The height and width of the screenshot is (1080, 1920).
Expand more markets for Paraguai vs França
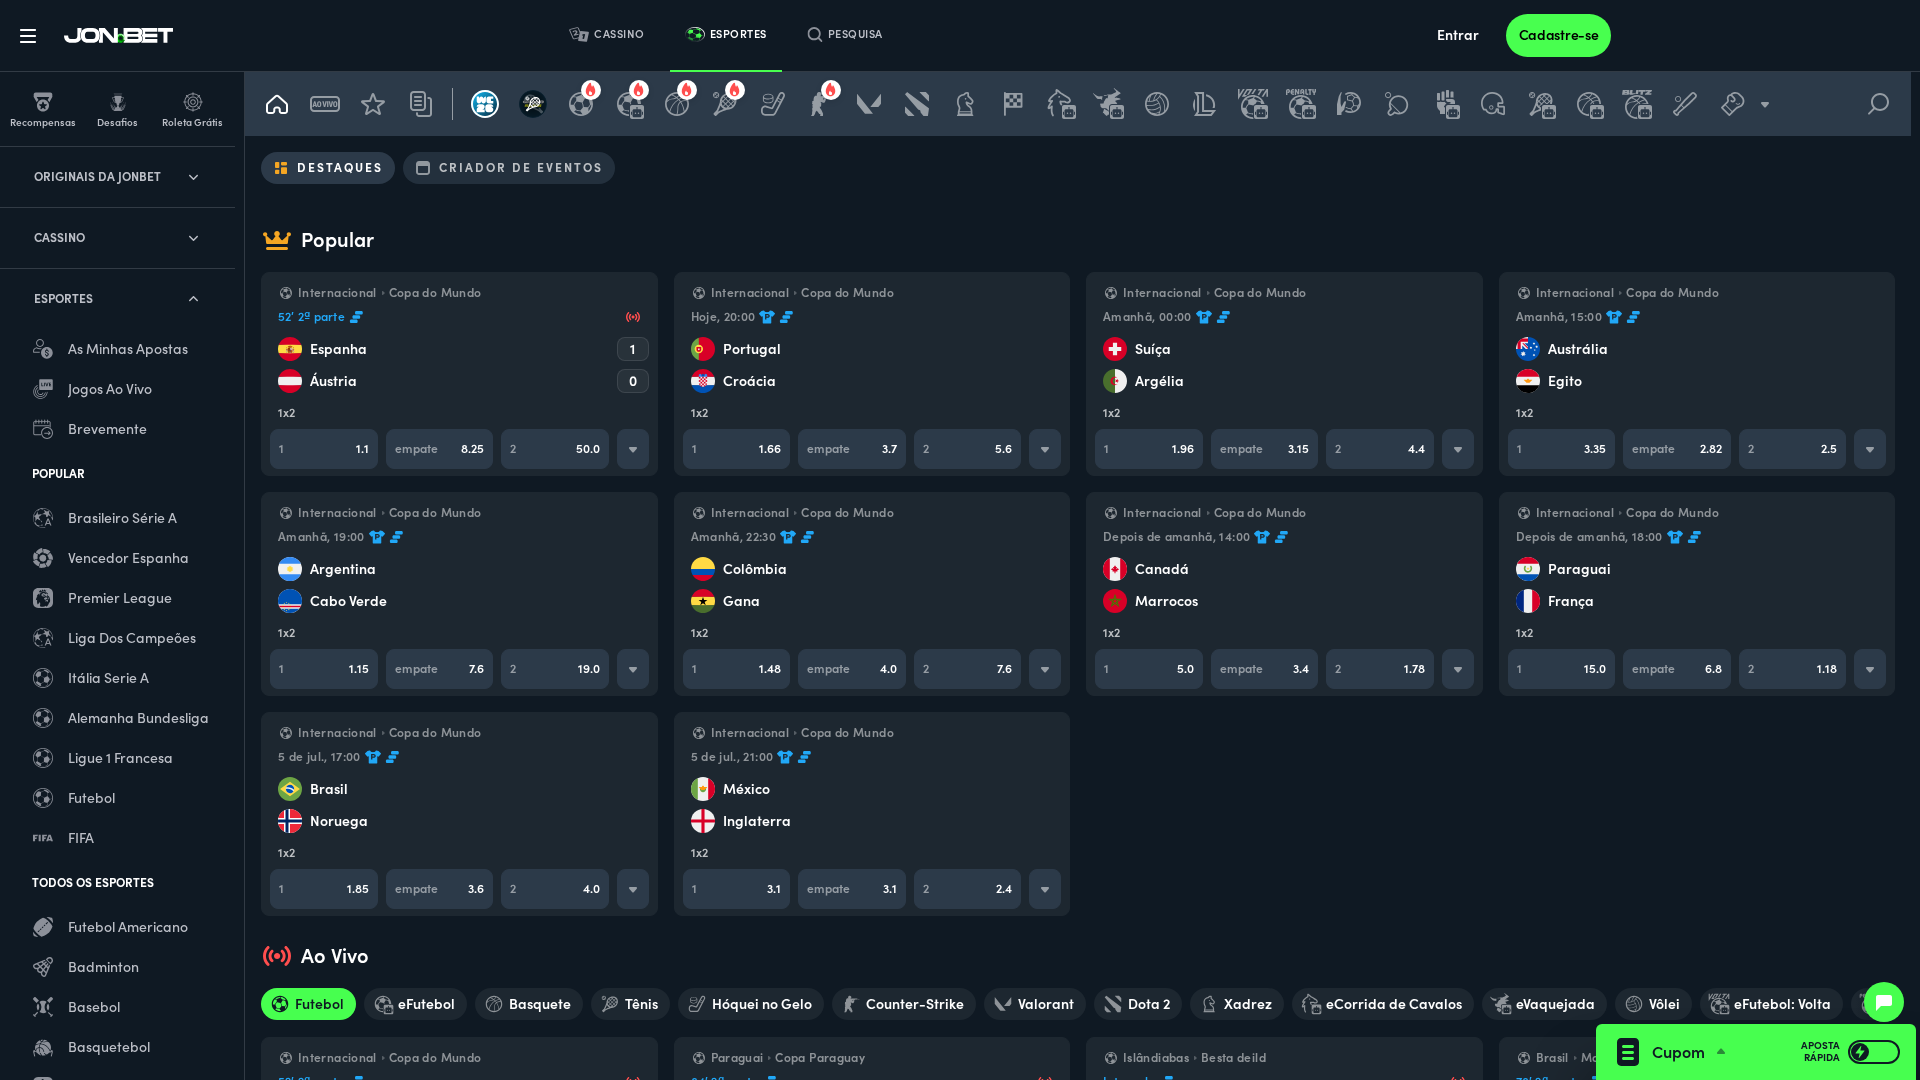tap(1870, 669)
